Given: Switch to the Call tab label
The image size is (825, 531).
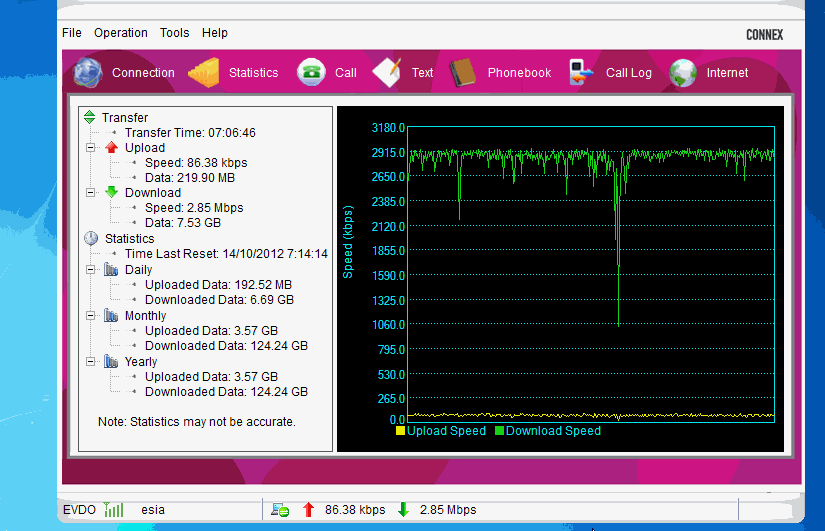Looking at the screenshot, I should point(346,73).
